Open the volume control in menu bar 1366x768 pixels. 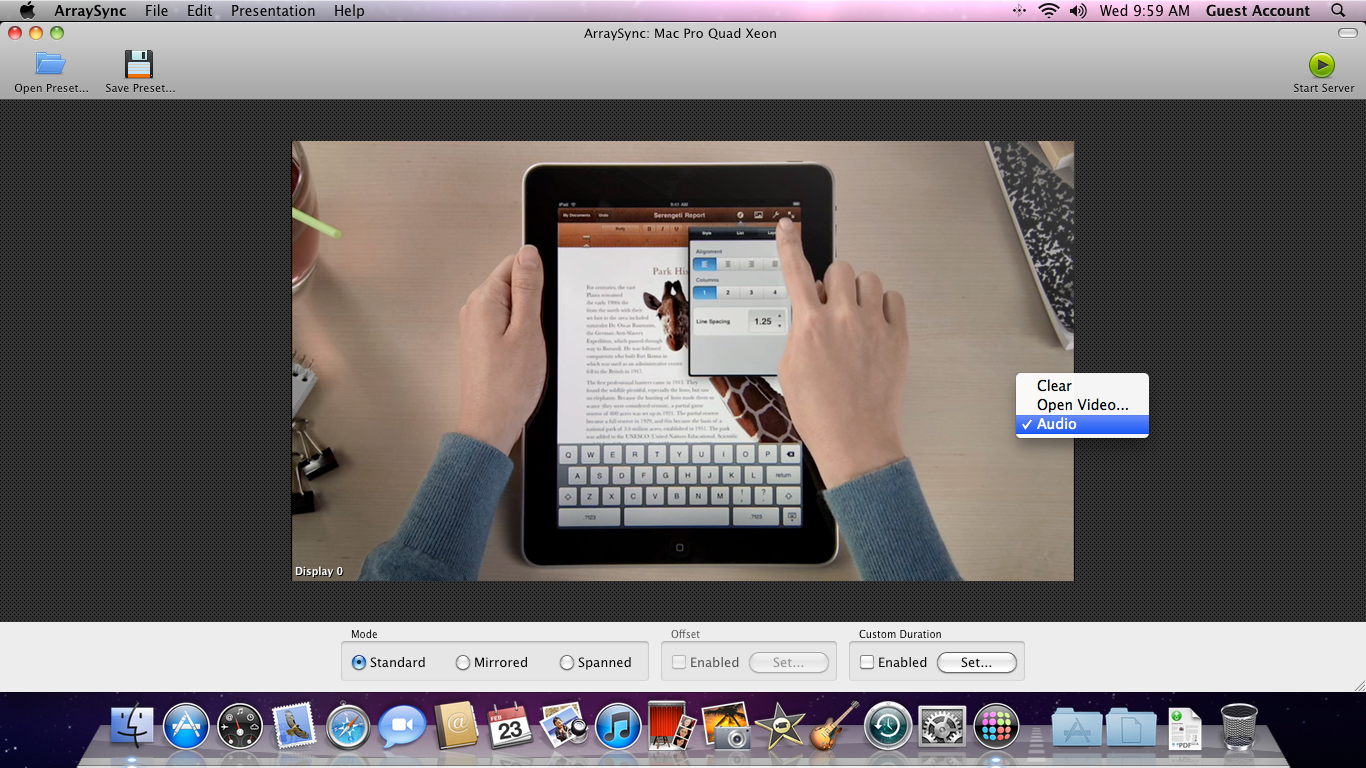[1077, 11]
